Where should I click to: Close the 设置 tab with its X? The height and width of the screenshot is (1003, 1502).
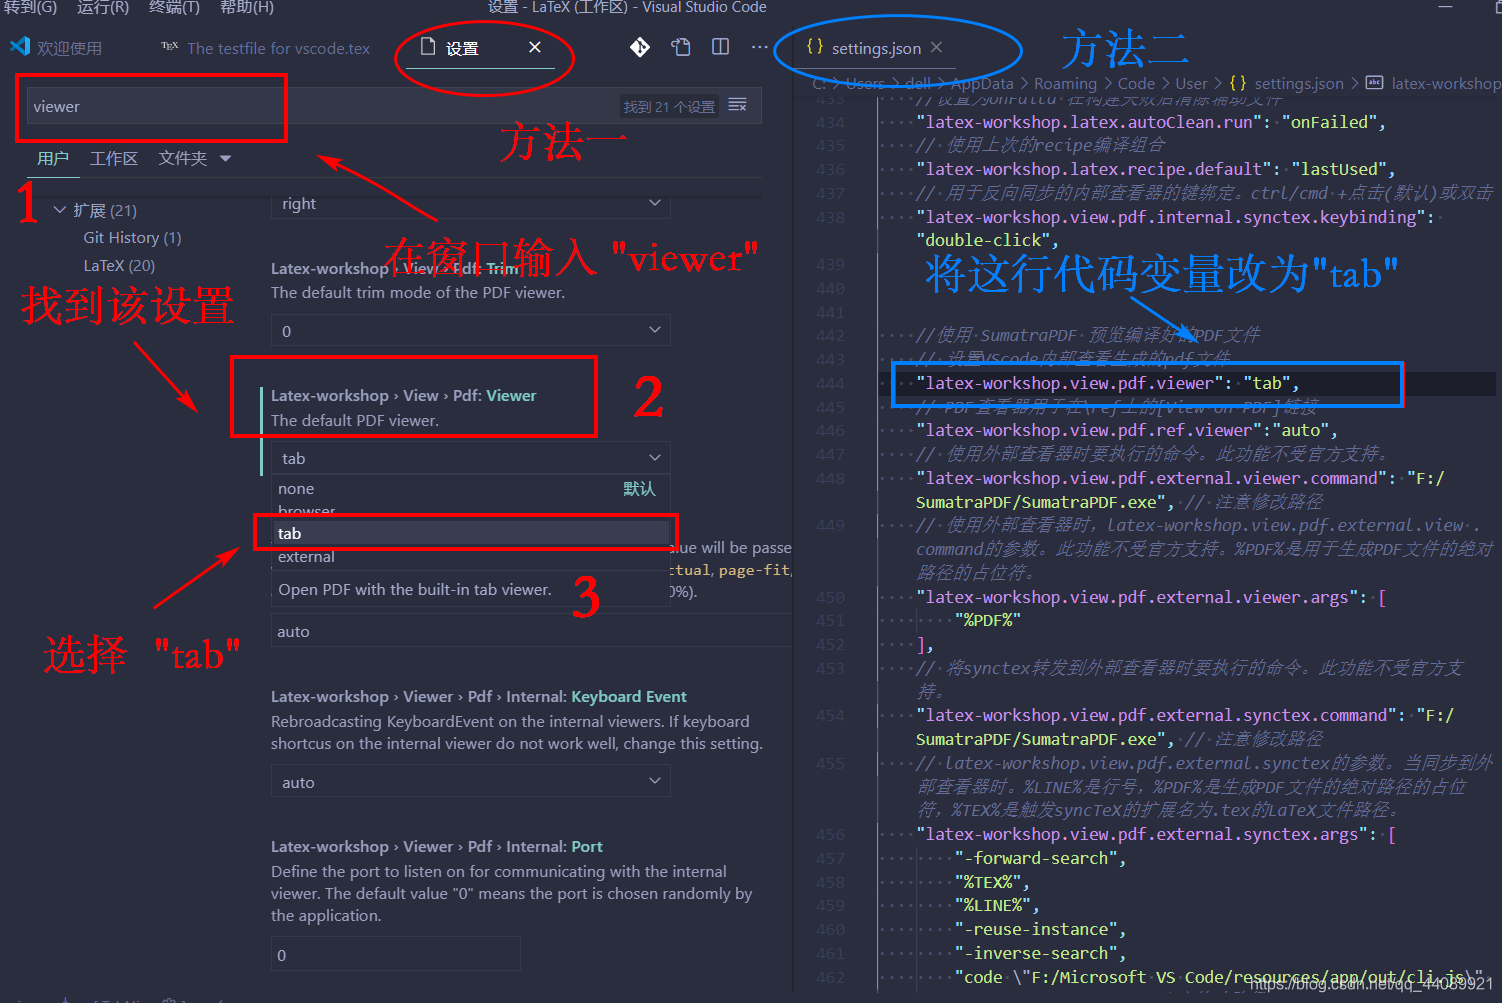tap(535, 47)
